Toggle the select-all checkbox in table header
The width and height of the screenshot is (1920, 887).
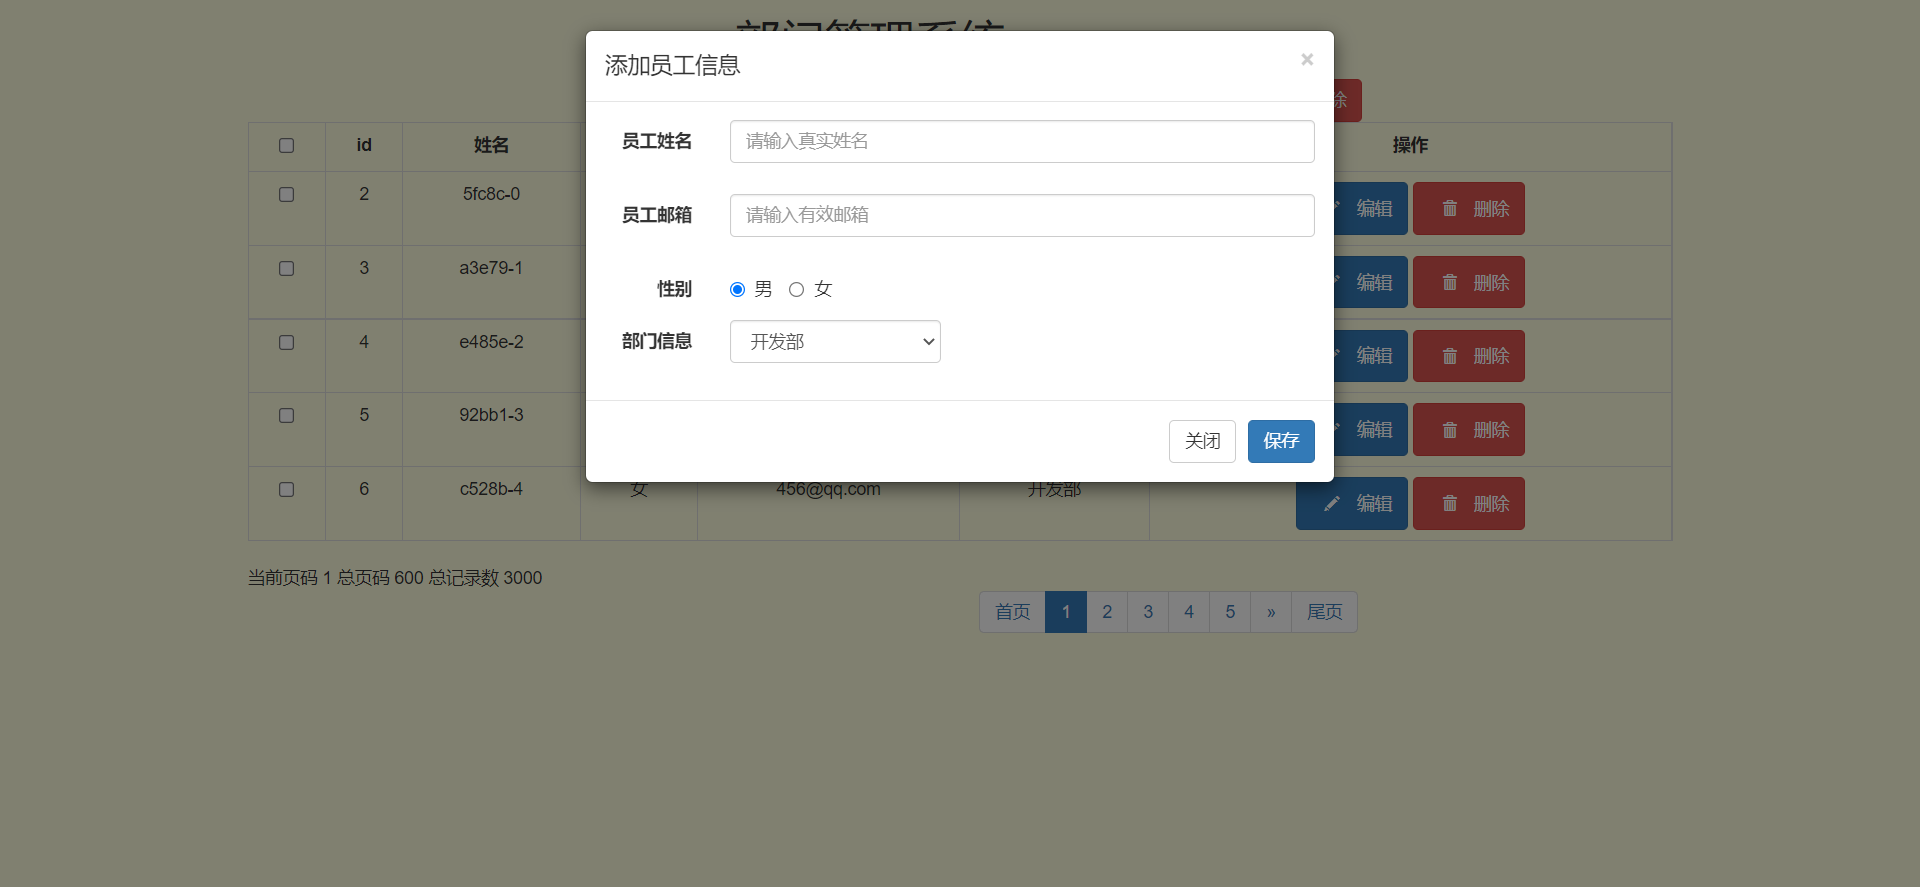tap(286, 145)
